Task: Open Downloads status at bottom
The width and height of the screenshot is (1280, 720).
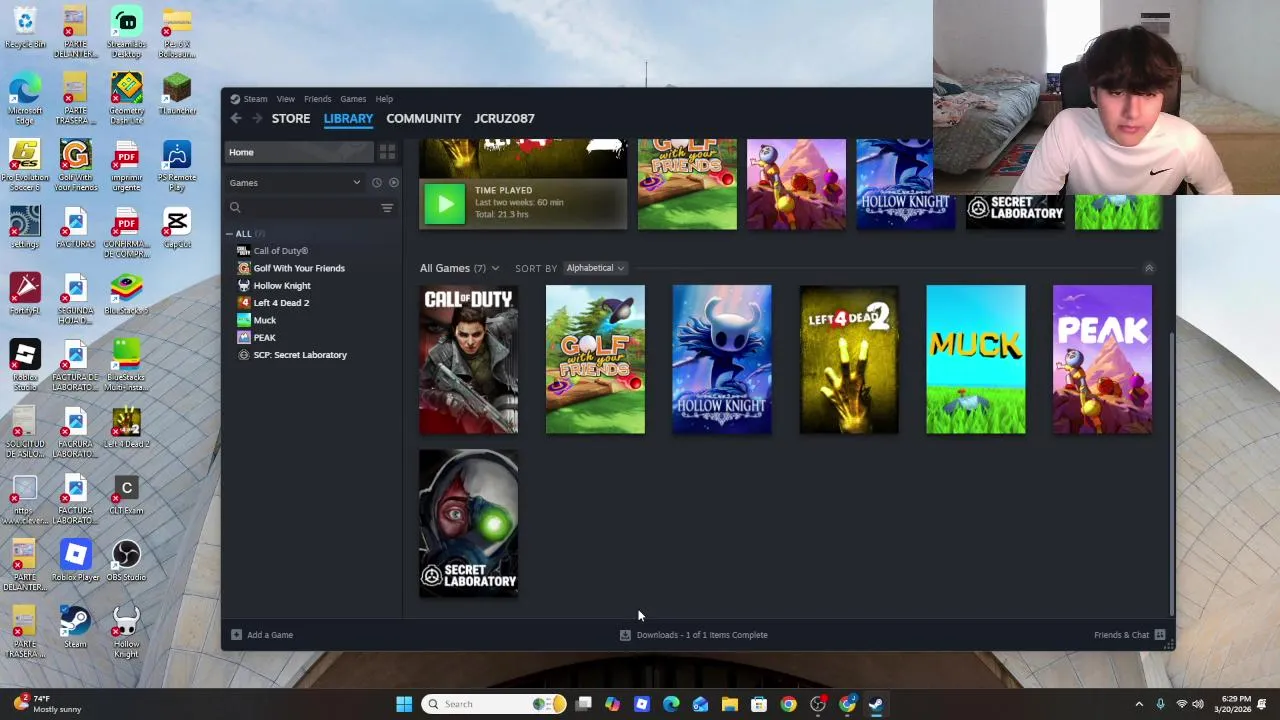Action: pyautogui.click(x=694, y=635)
